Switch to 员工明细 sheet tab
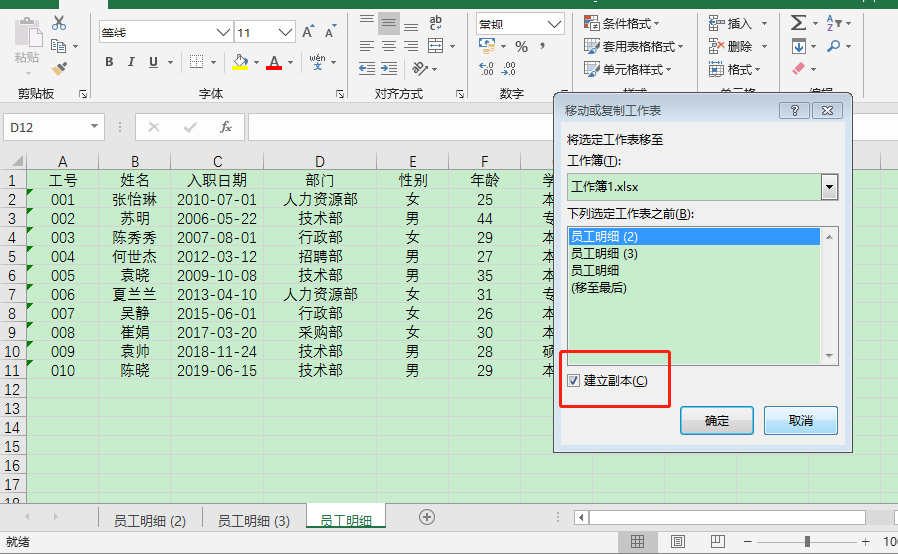Viewport: 898px width, 554px height. (345, 519)
